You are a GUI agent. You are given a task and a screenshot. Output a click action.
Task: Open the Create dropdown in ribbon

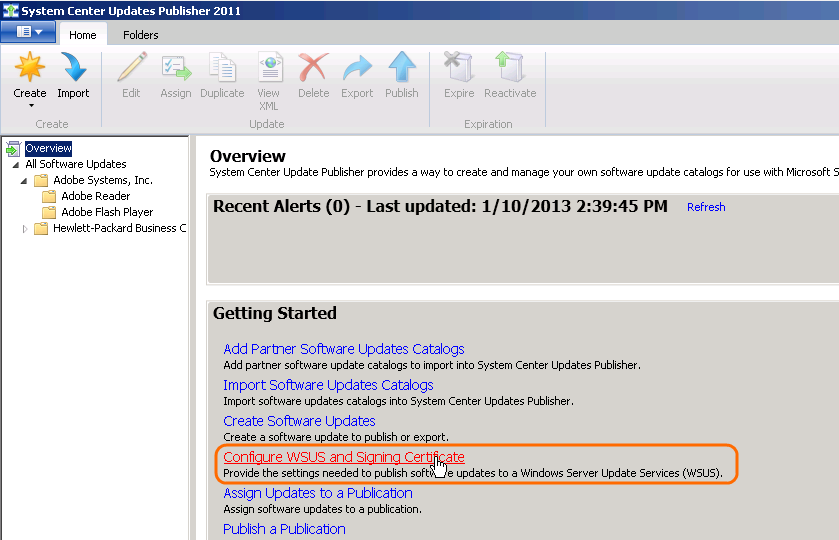pyautogui.click(x=30, y=104)
